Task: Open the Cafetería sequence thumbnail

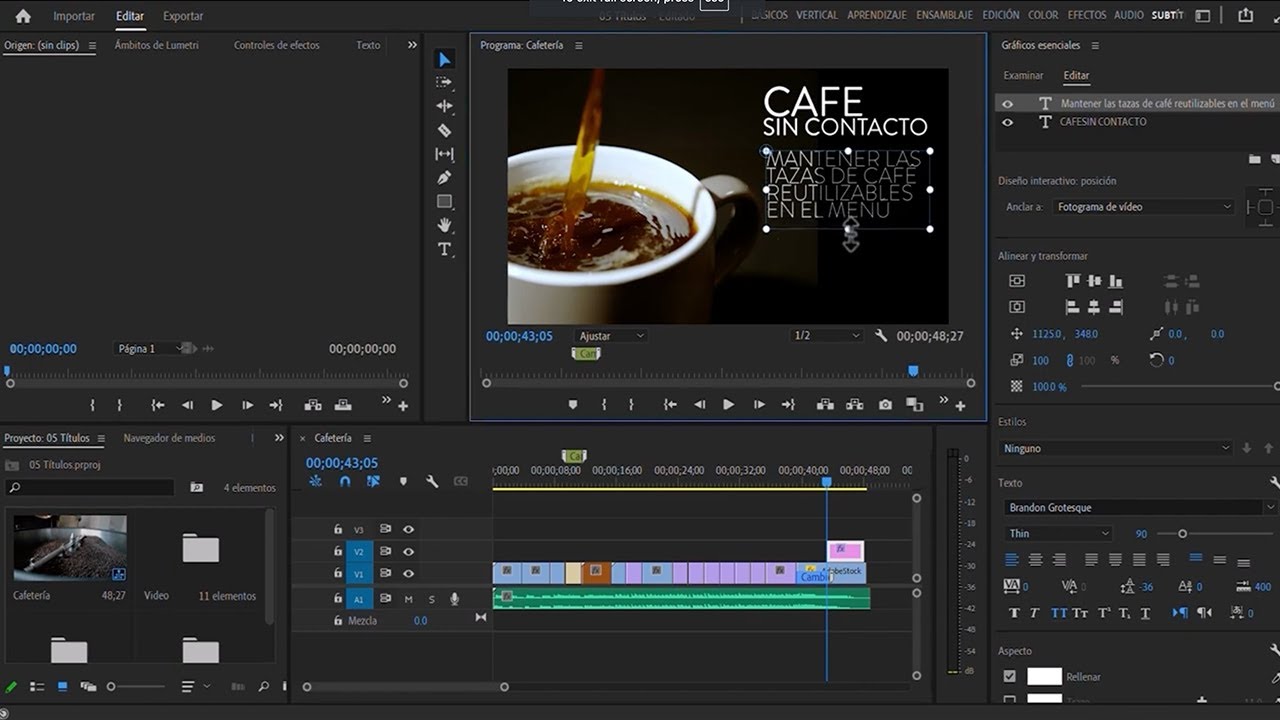Action: (x=70, y=548)
